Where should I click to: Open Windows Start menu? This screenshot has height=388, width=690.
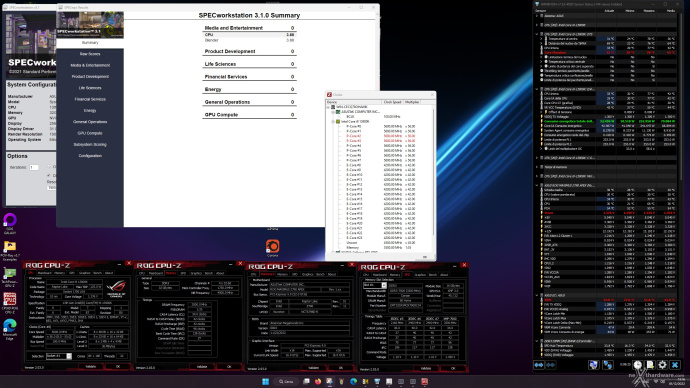pyautogui.click(x=265, y=381)
